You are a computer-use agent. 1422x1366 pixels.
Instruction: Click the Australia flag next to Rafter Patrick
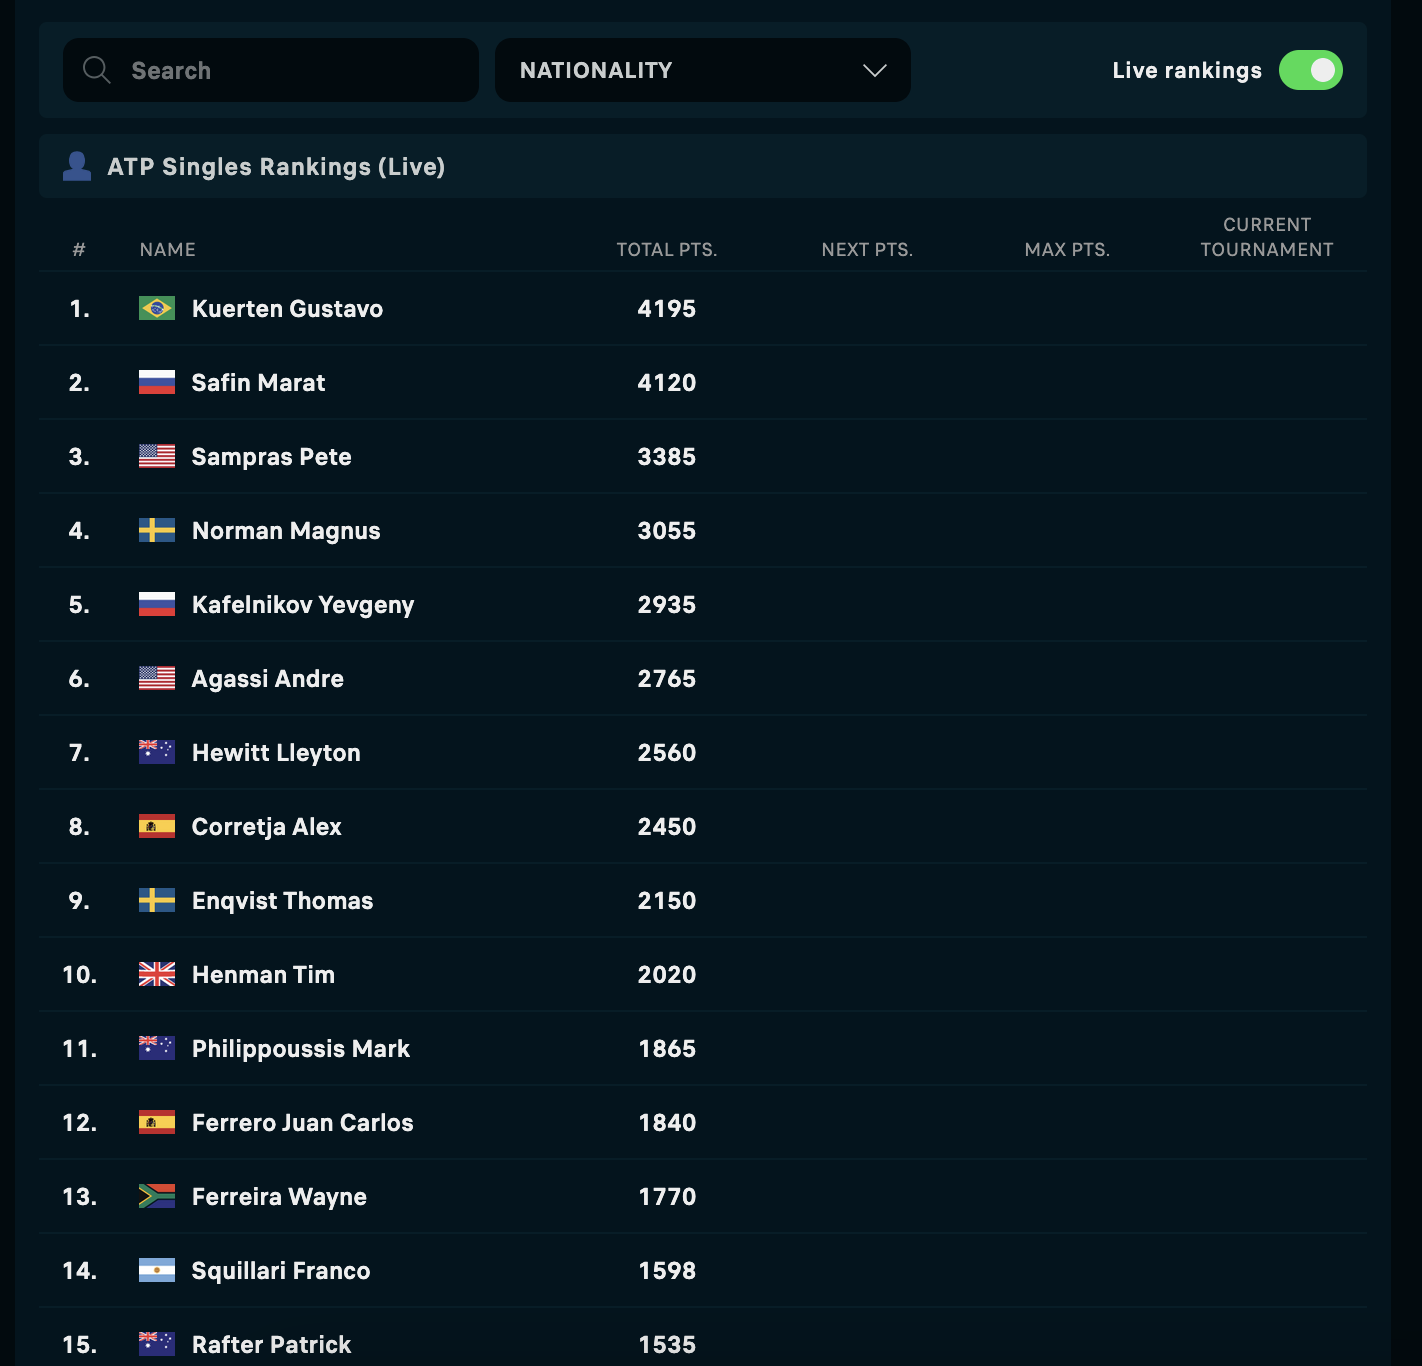tap(157, 1344)
